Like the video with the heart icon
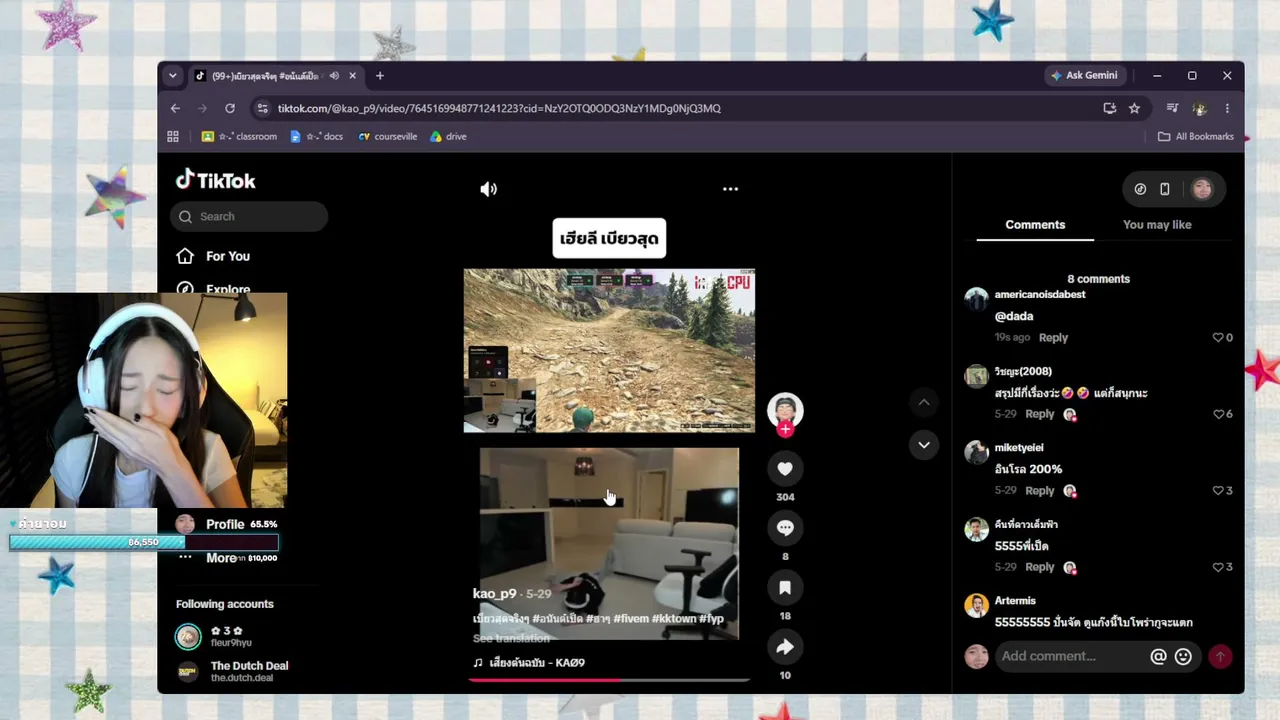This screenshot has width=1280, height=720. 785,469
